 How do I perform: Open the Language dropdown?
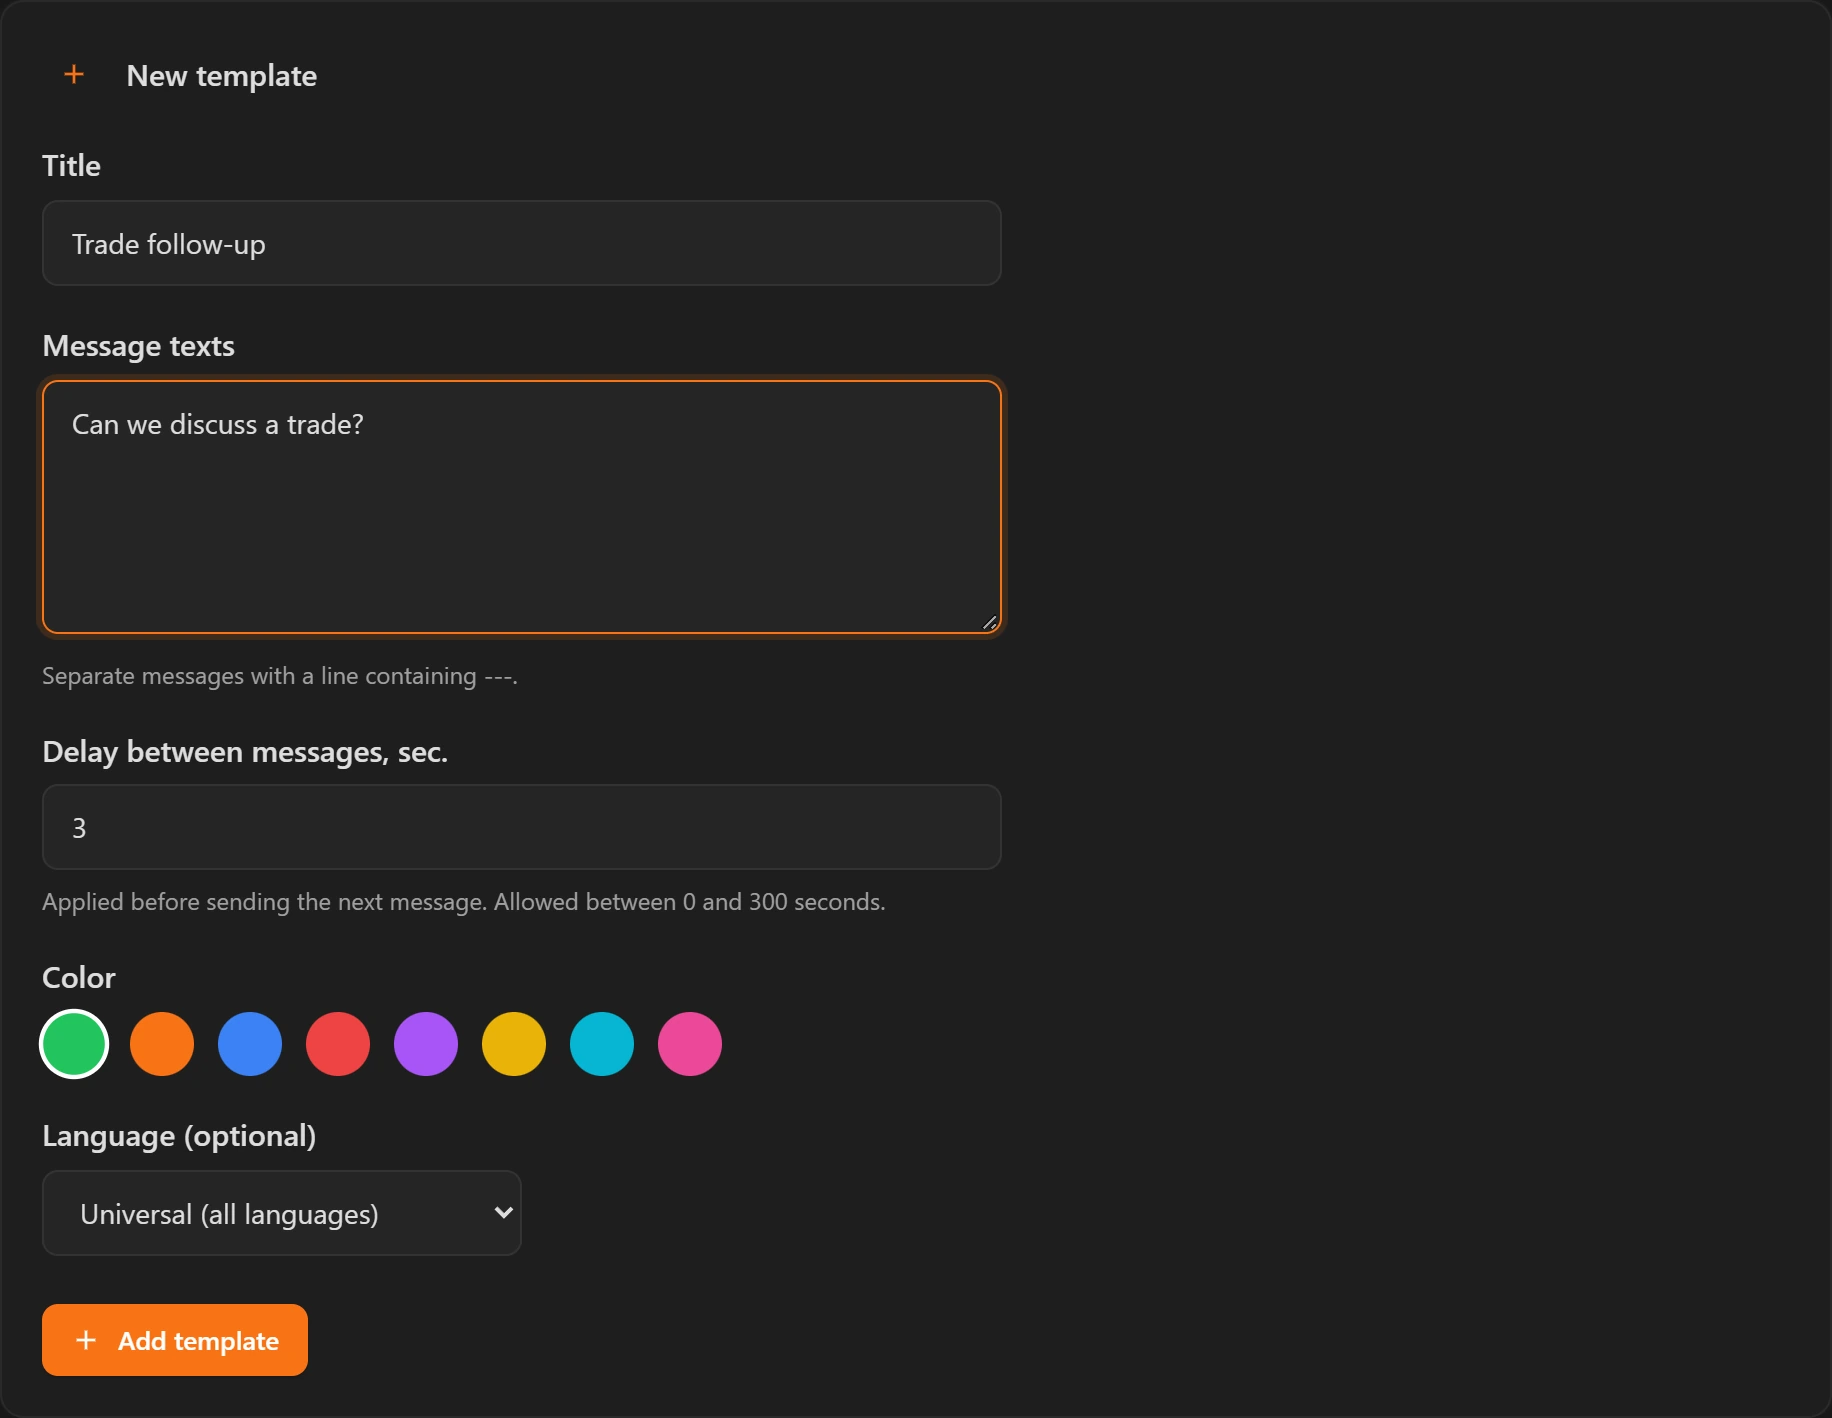click(282, 1213)
